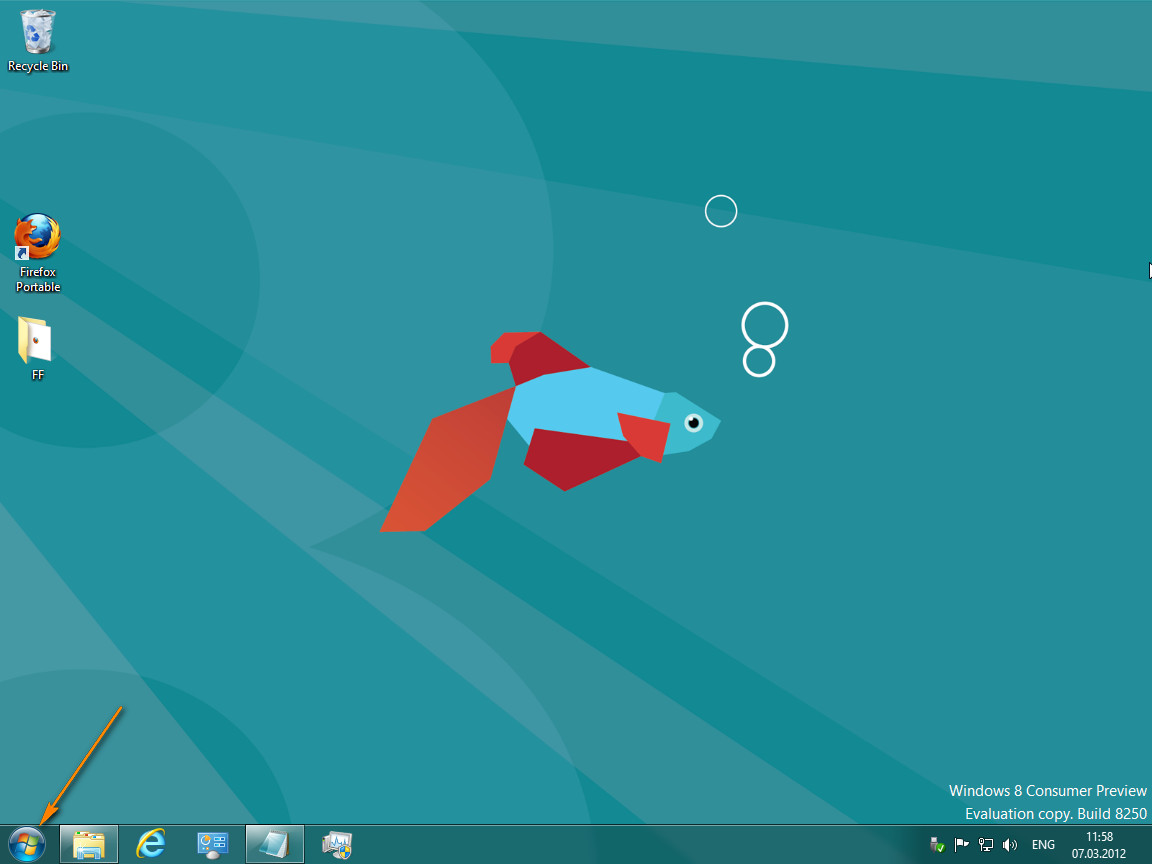Open the Task Manager taskbar icon
The width and height of the screenshot is (1152, 864).
pos(336,844)
